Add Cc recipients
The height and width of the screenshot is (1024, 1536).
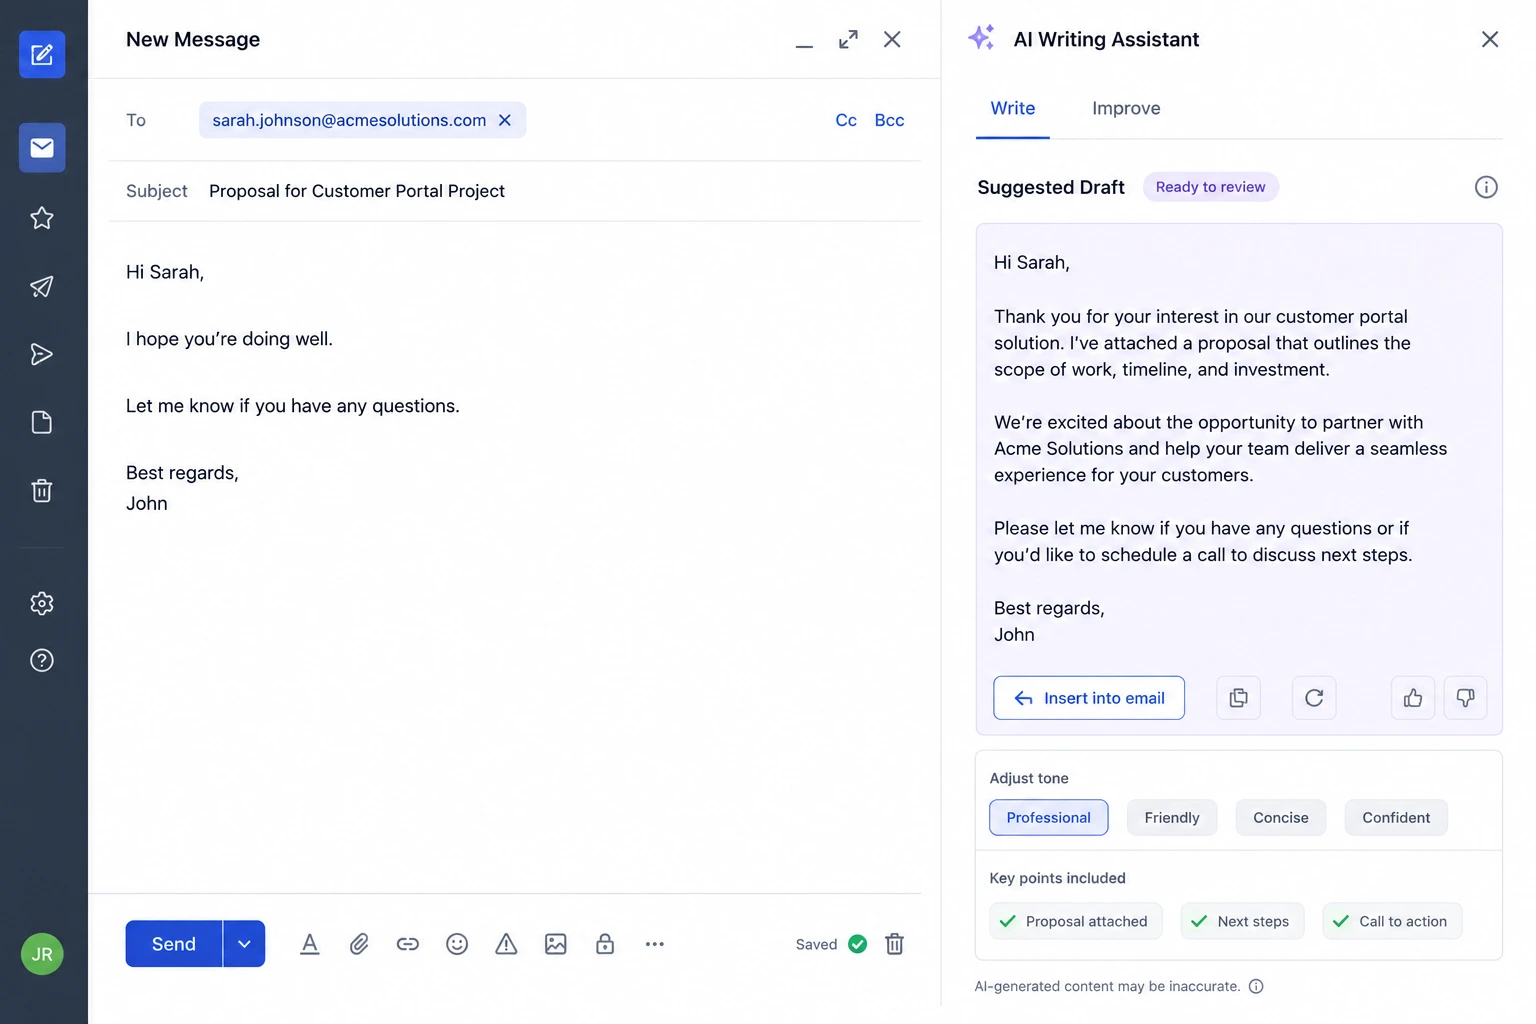(846, 120)
